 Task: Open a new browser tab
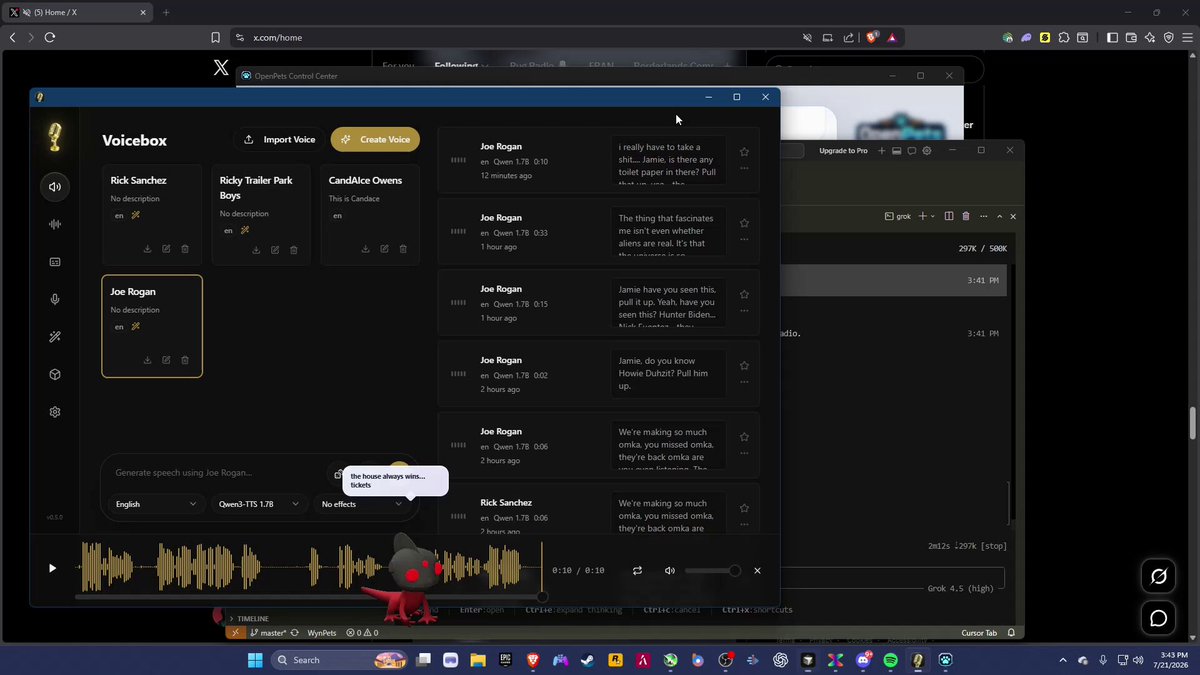(x=166, y=12)
